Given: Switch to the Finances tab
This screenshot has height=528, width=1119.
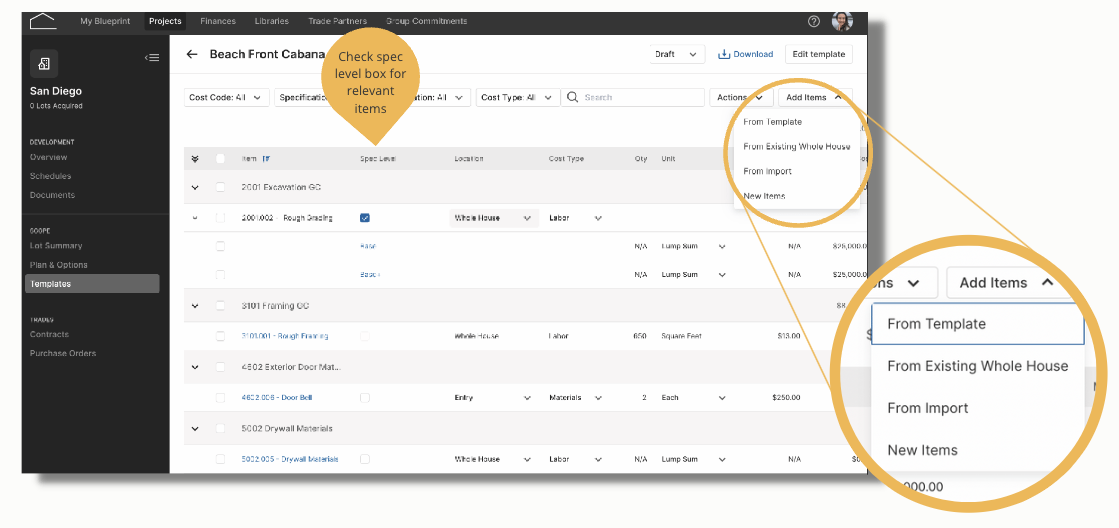Looking at the screenshot, I should coord(218,21).
